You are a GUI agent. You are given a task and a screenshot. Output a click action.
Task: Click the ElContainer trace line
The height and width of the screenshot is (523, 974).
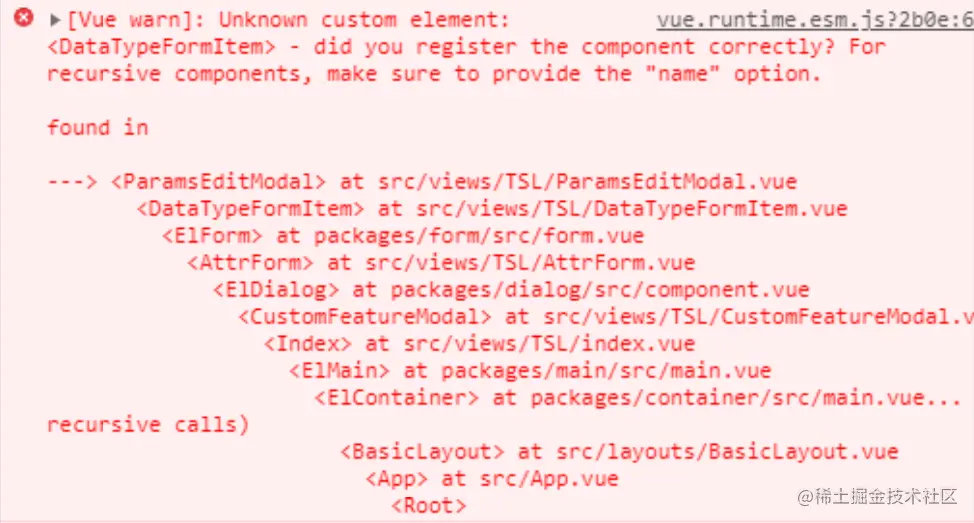tap(638, 398)
